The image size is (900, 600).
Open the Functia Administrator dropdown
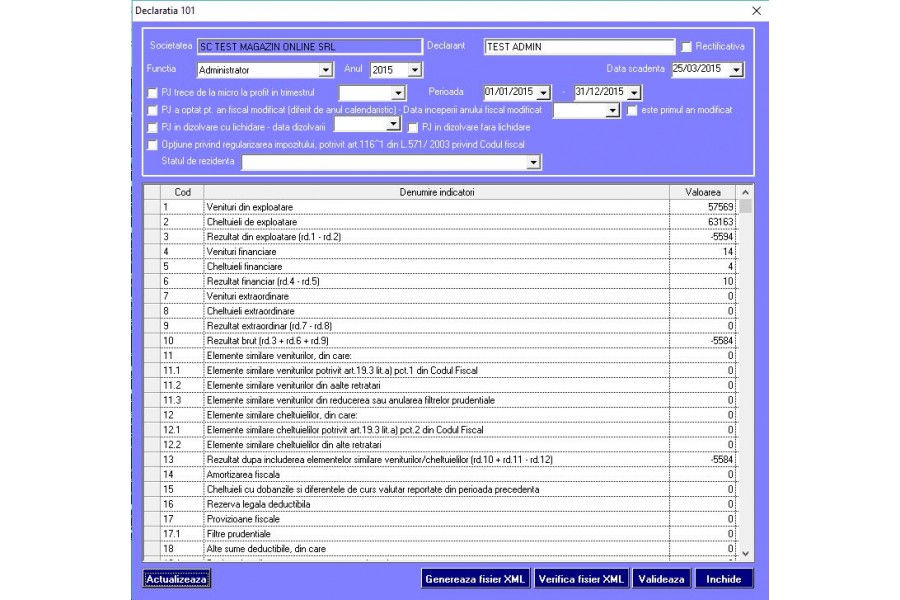[x=325, y=70]
